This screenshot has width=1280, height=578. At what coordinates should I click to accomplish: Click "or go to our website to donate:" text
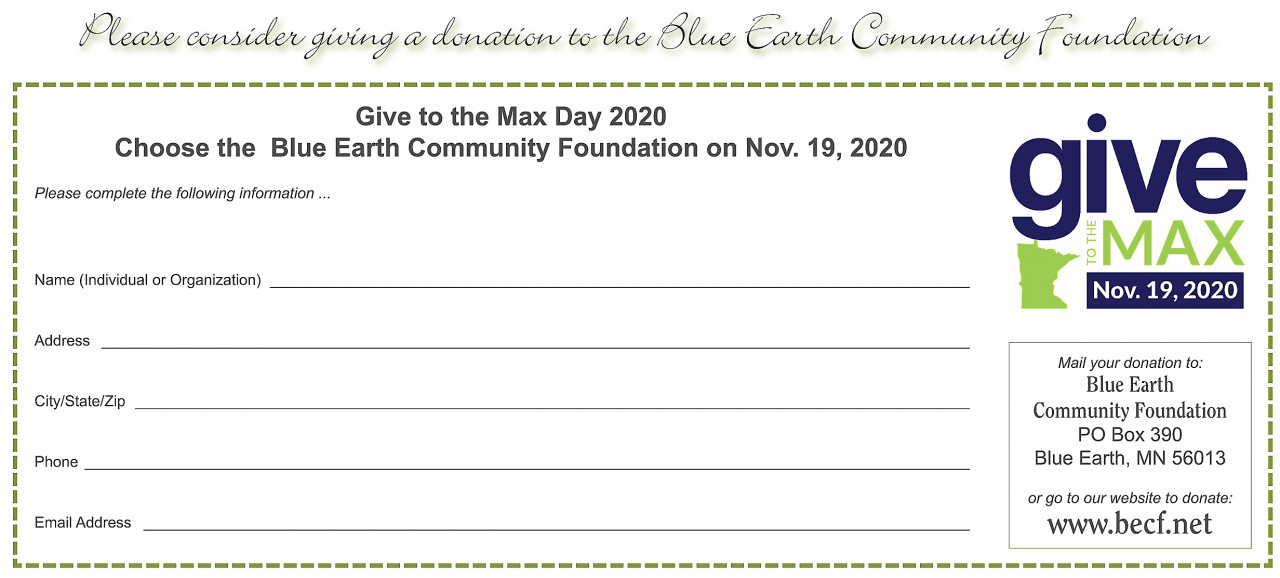[x=1130, y=497]
